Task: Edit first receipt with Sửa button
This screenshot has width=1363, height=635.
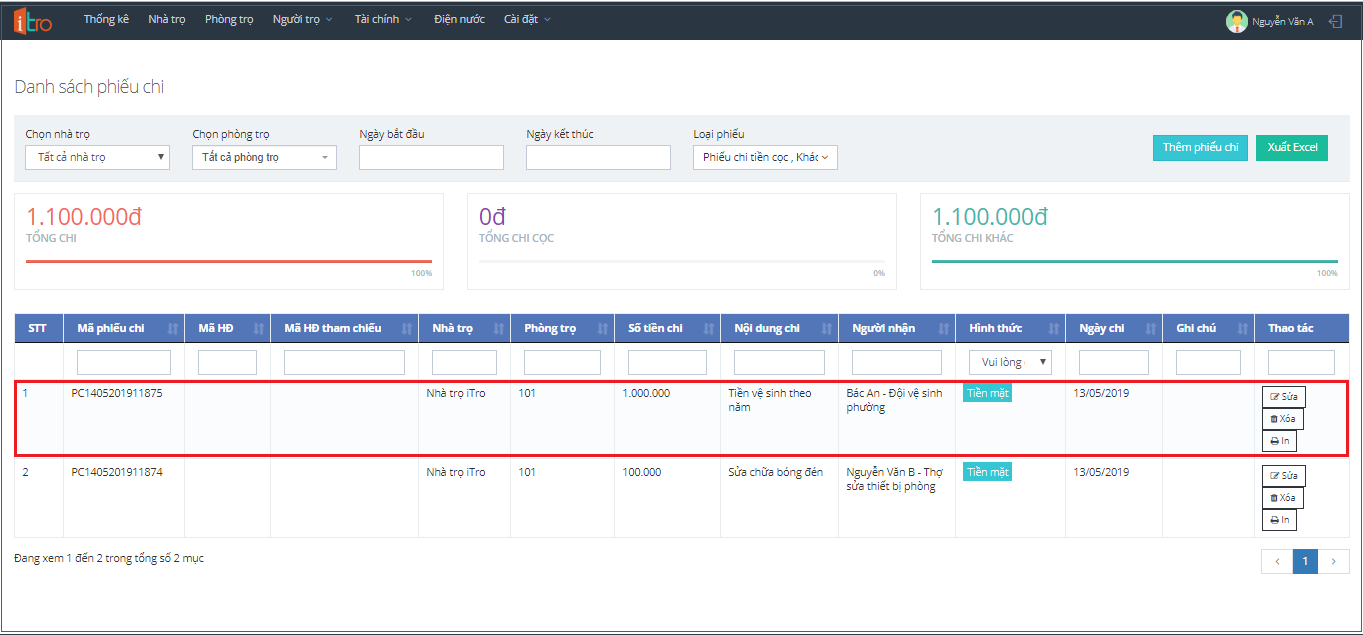Action: point(1283,396)
